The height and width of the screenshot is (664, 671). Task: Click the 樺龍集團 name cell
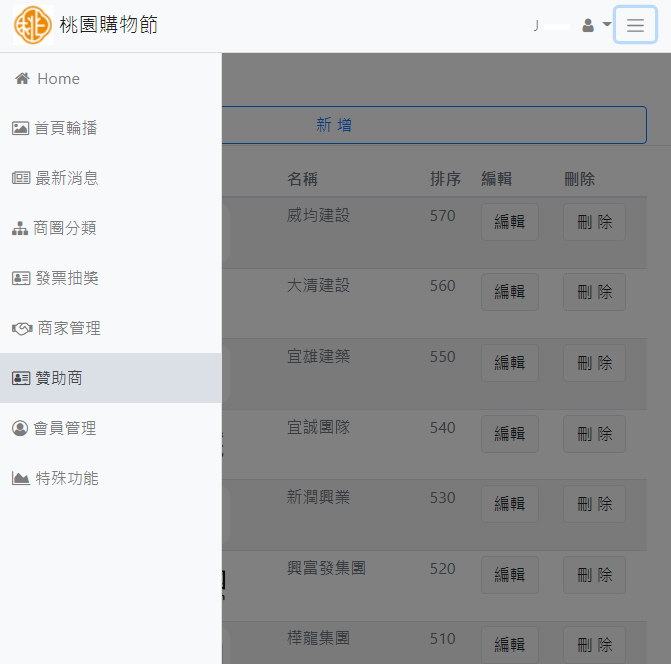pos(318,638)
